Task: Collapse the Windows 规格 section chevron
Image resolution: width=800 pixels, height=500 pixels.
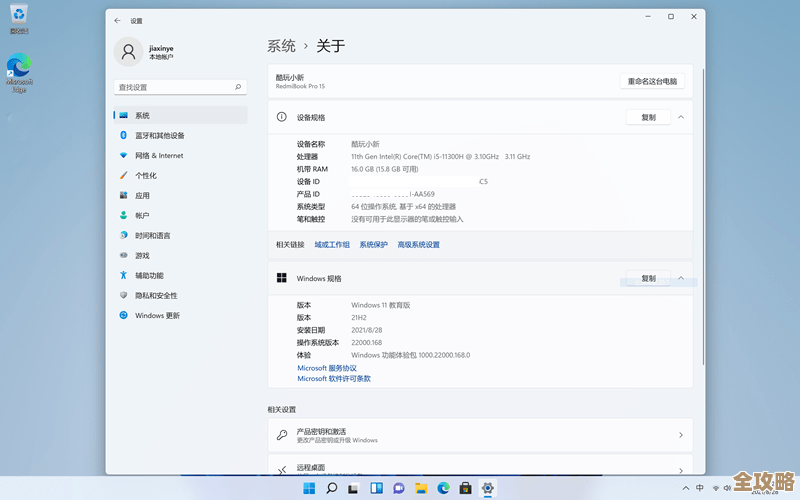Action: pos(681,278)
